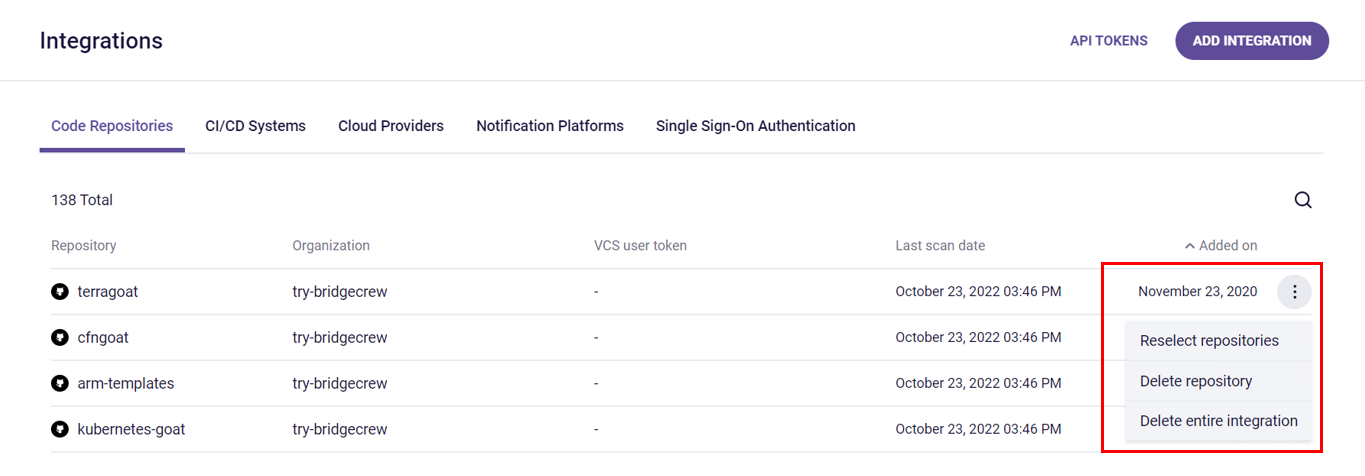Image resolution: width=1365 pixels, height=476 pixels.
Task: Click the GitHub icon beside kubernetes-goat
Action: click(x=60, y=430)
